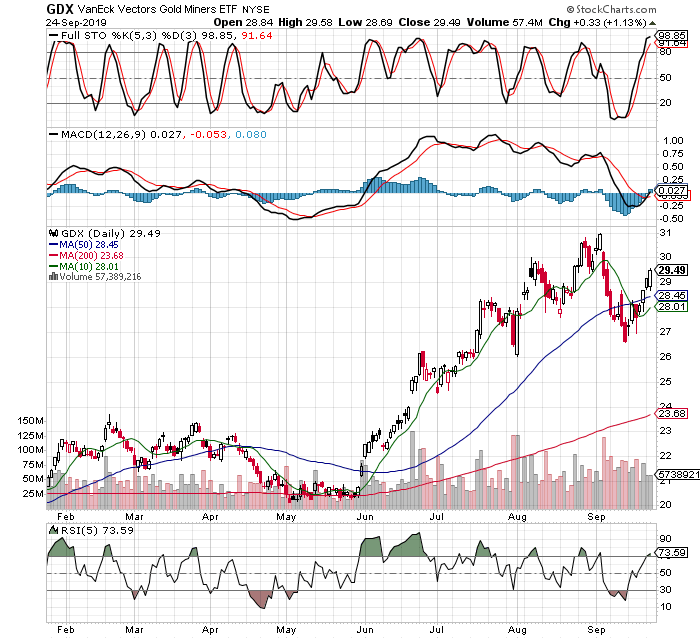Click the 0.027 flag on MACD right axis
This screenshot has height=639, width=700.
pyautogui.click(x=672, y=191)
